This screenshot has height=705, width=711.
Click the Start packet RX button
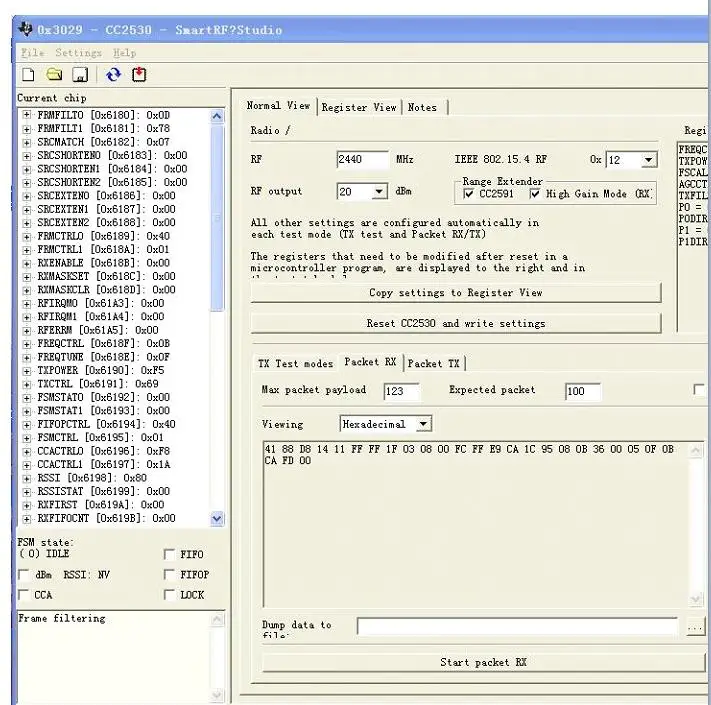(x=483, y=662)
